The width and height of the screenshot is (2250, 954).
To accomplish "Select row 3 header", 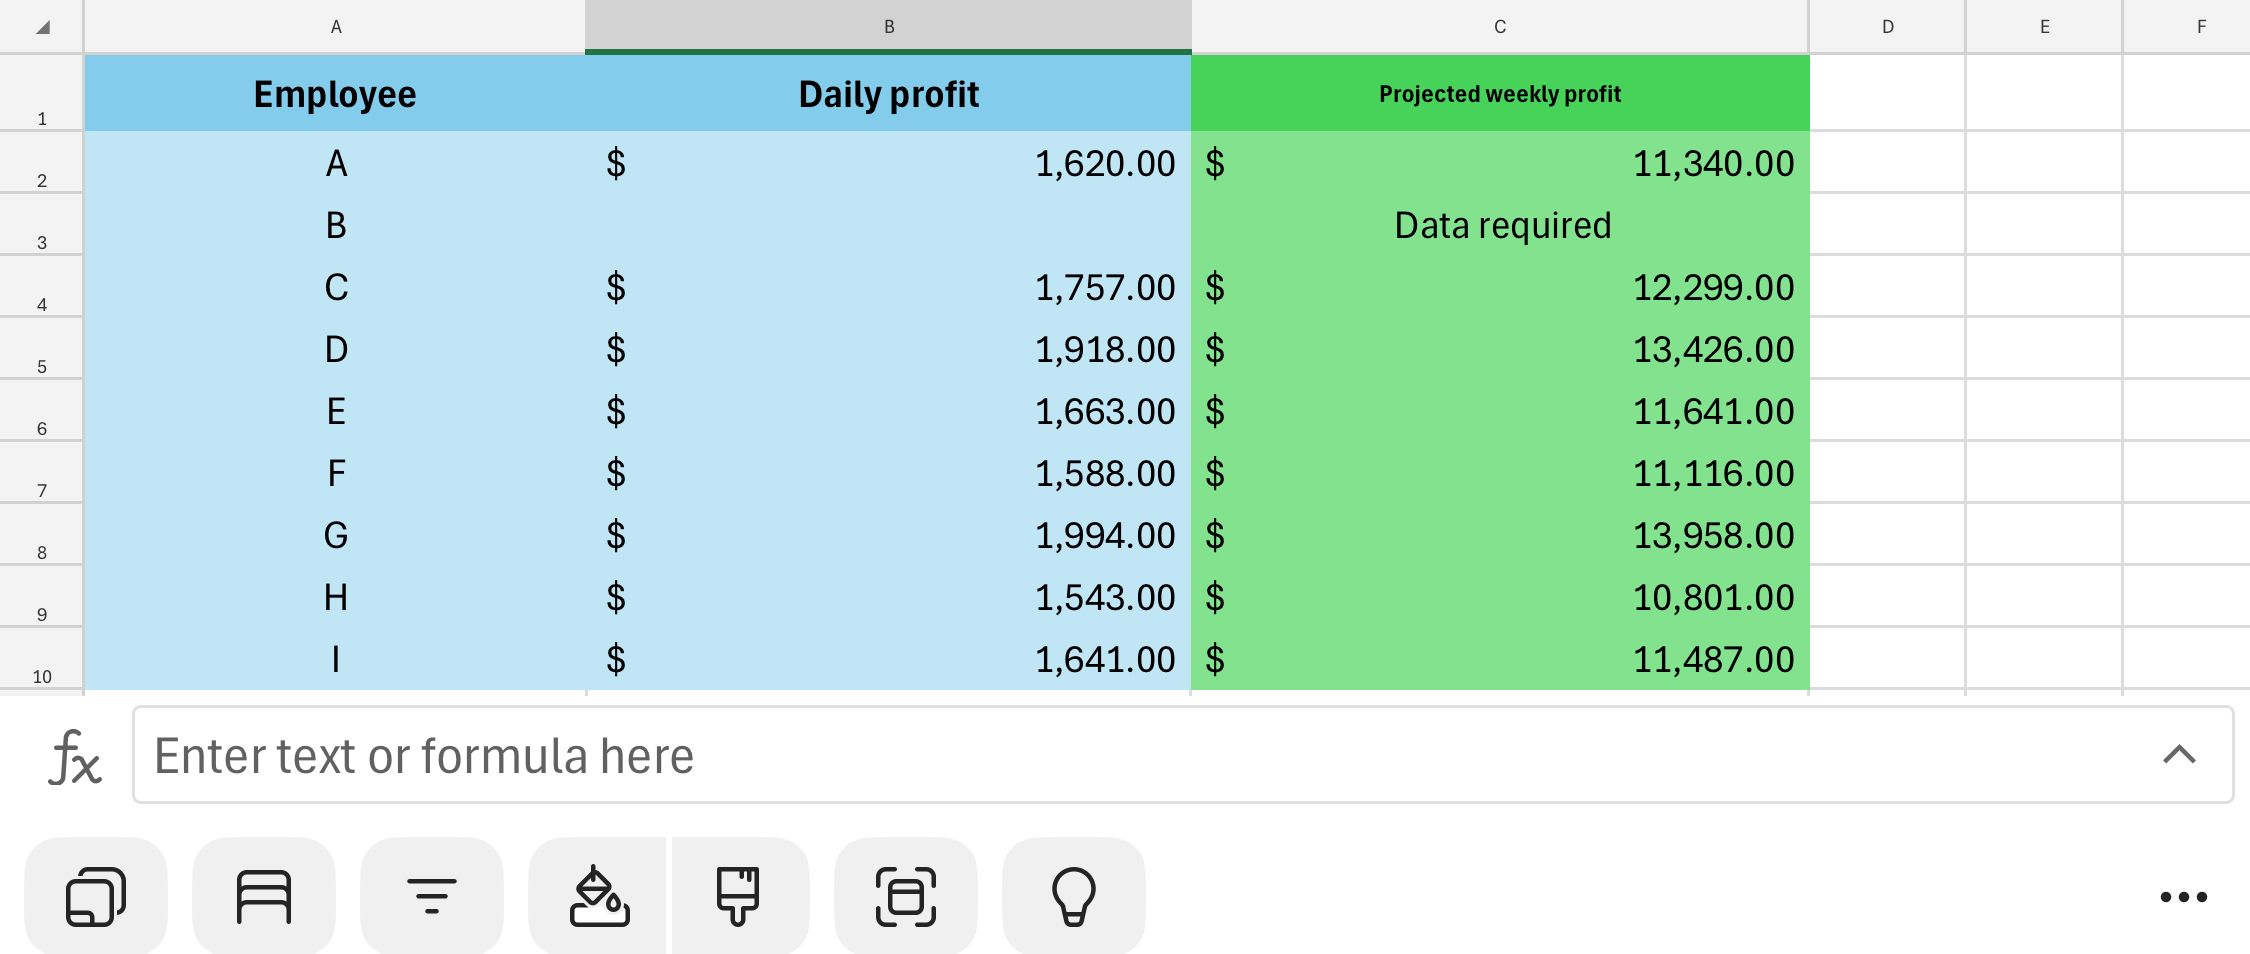I will coord(42,224).
